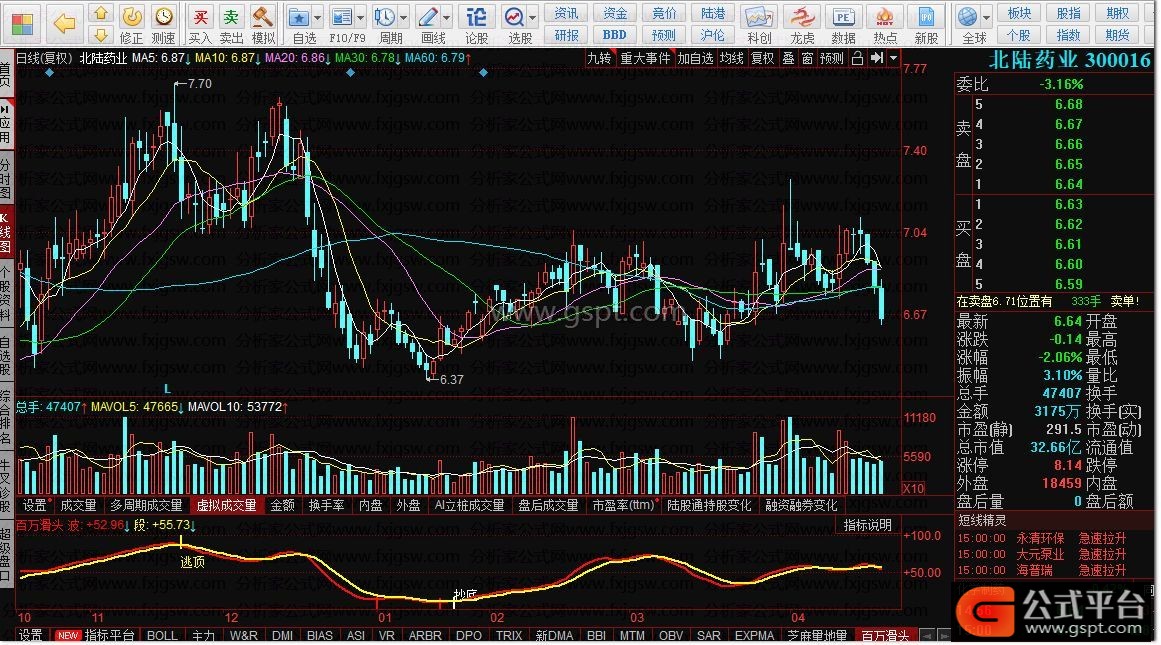
Task: Toggle 重大事件 major events markers
Action: pos(645,58)
